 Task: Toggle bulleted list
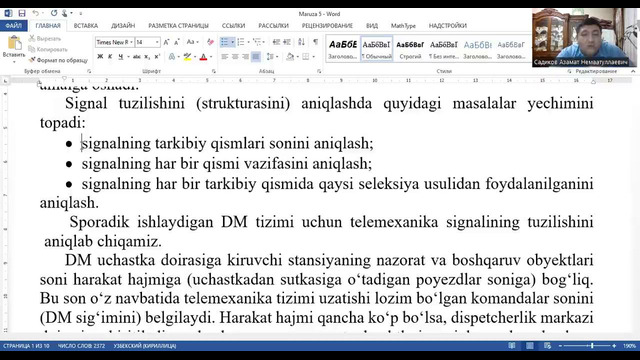[224, 42]
